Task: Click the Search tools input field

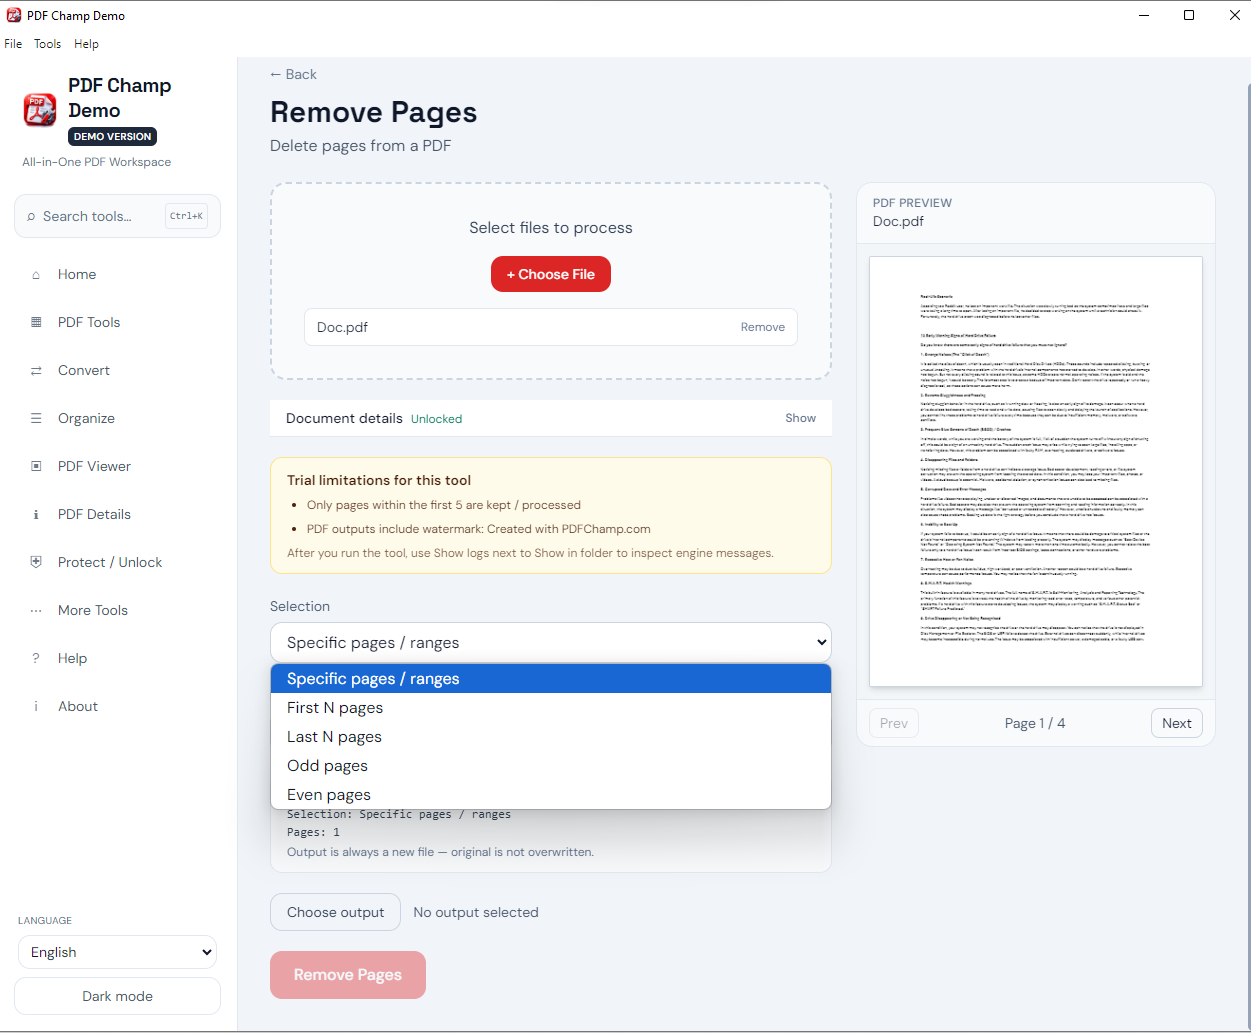Action: click(117, 217)
